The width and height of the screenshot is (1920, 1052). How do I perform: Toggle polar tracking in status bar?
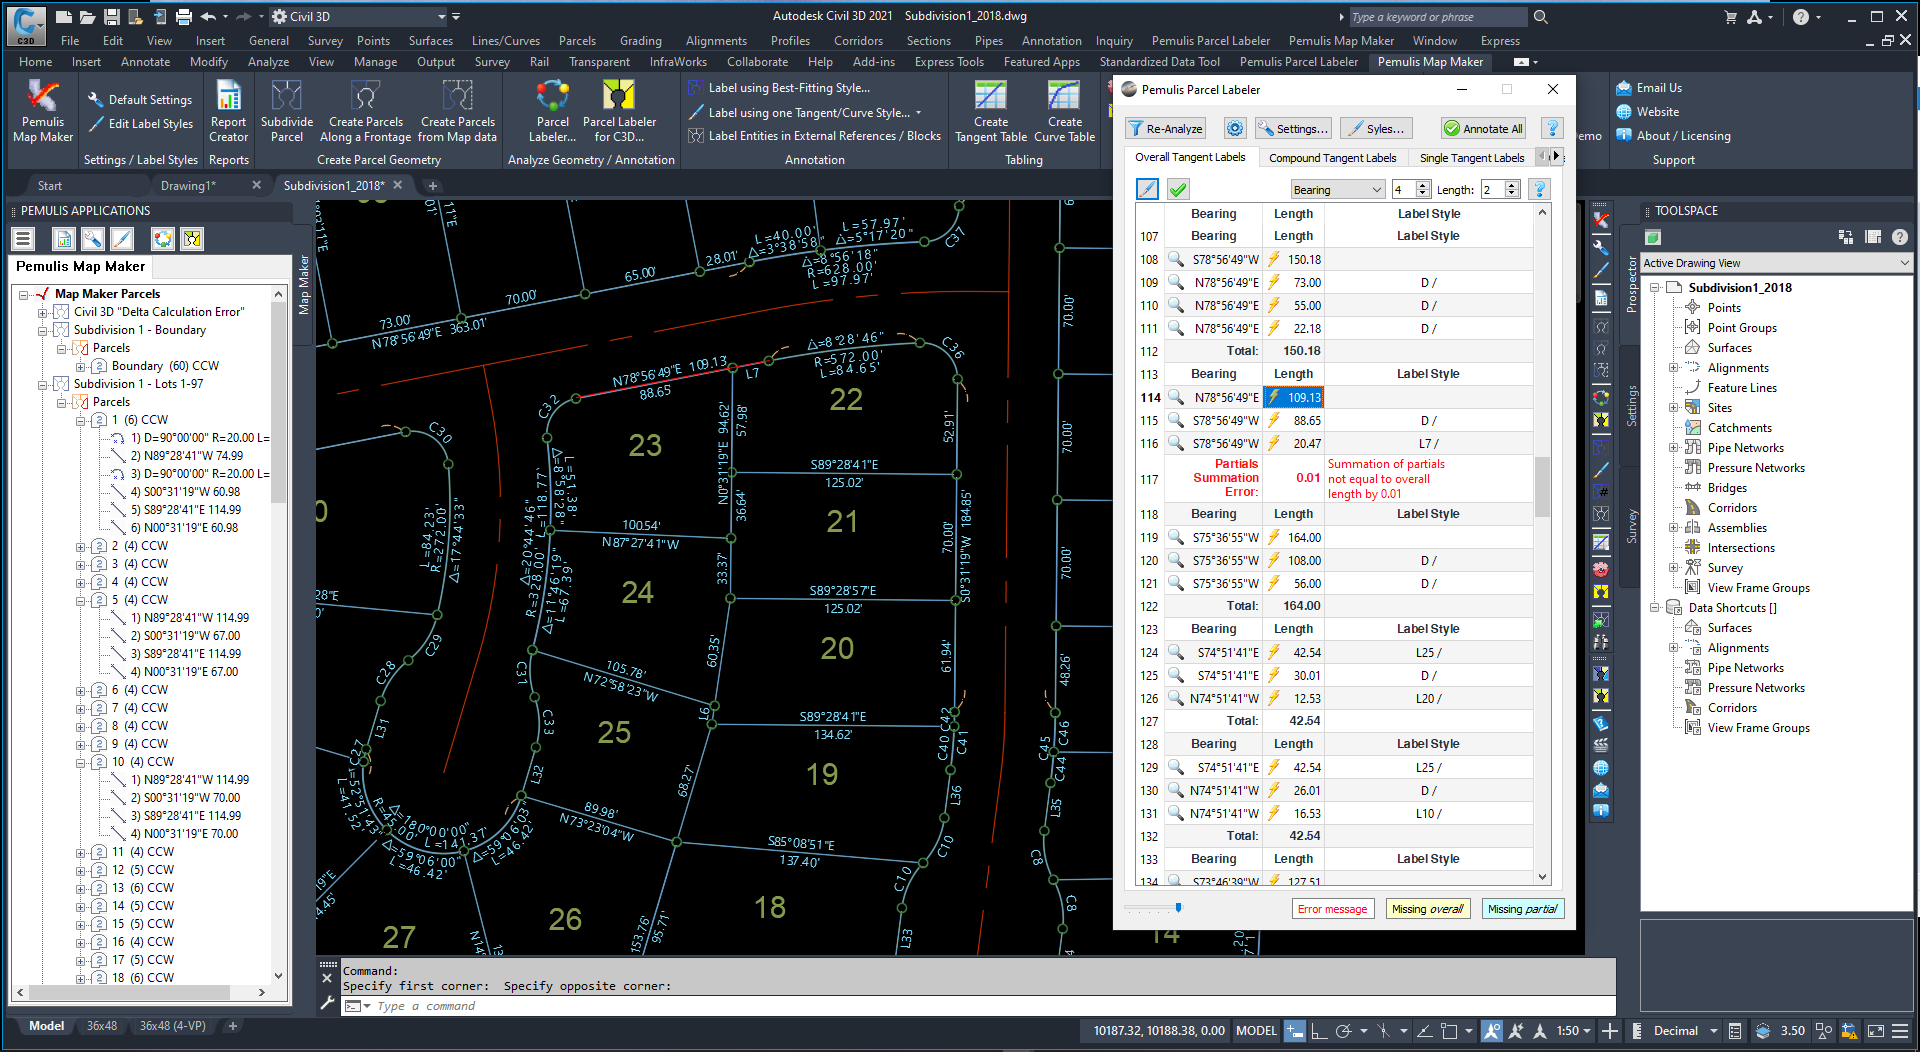click(x=1343, y=1031)
